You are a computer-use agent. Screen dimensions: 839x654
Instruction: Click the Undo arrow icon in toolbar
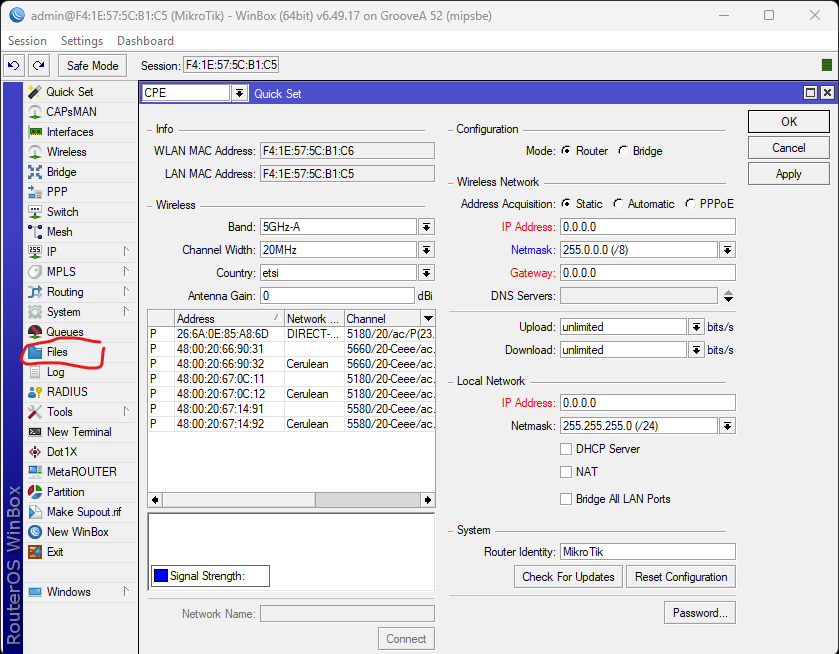[14, 65]
